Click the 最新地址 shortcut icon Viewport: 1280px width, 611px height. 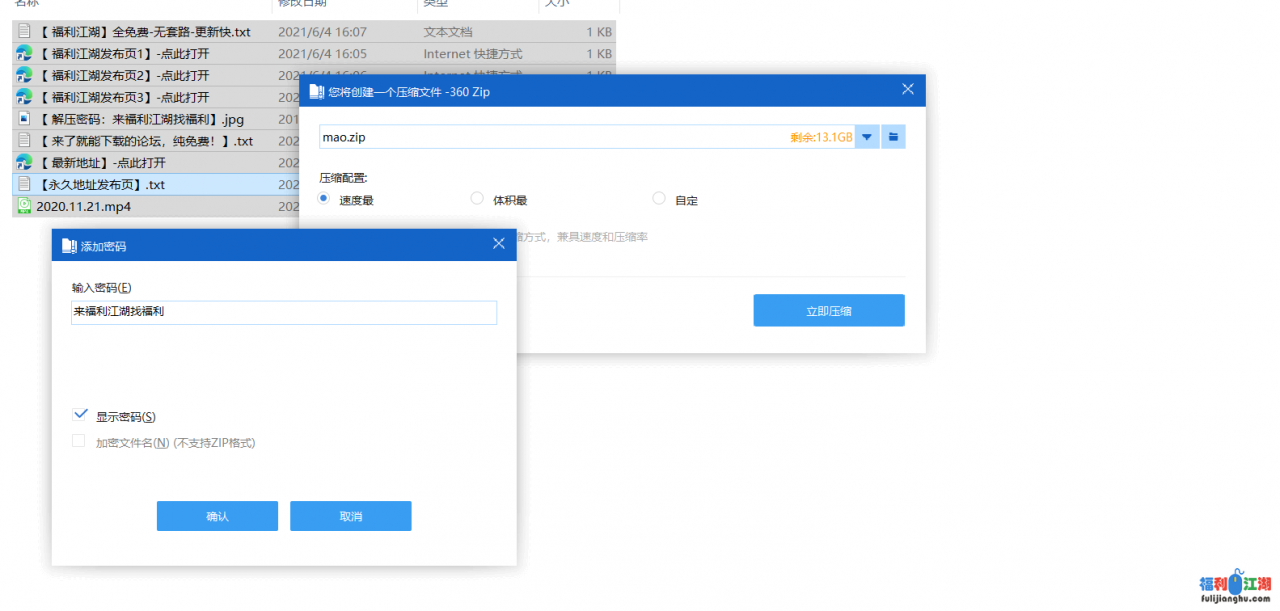[x=24, y=162]
